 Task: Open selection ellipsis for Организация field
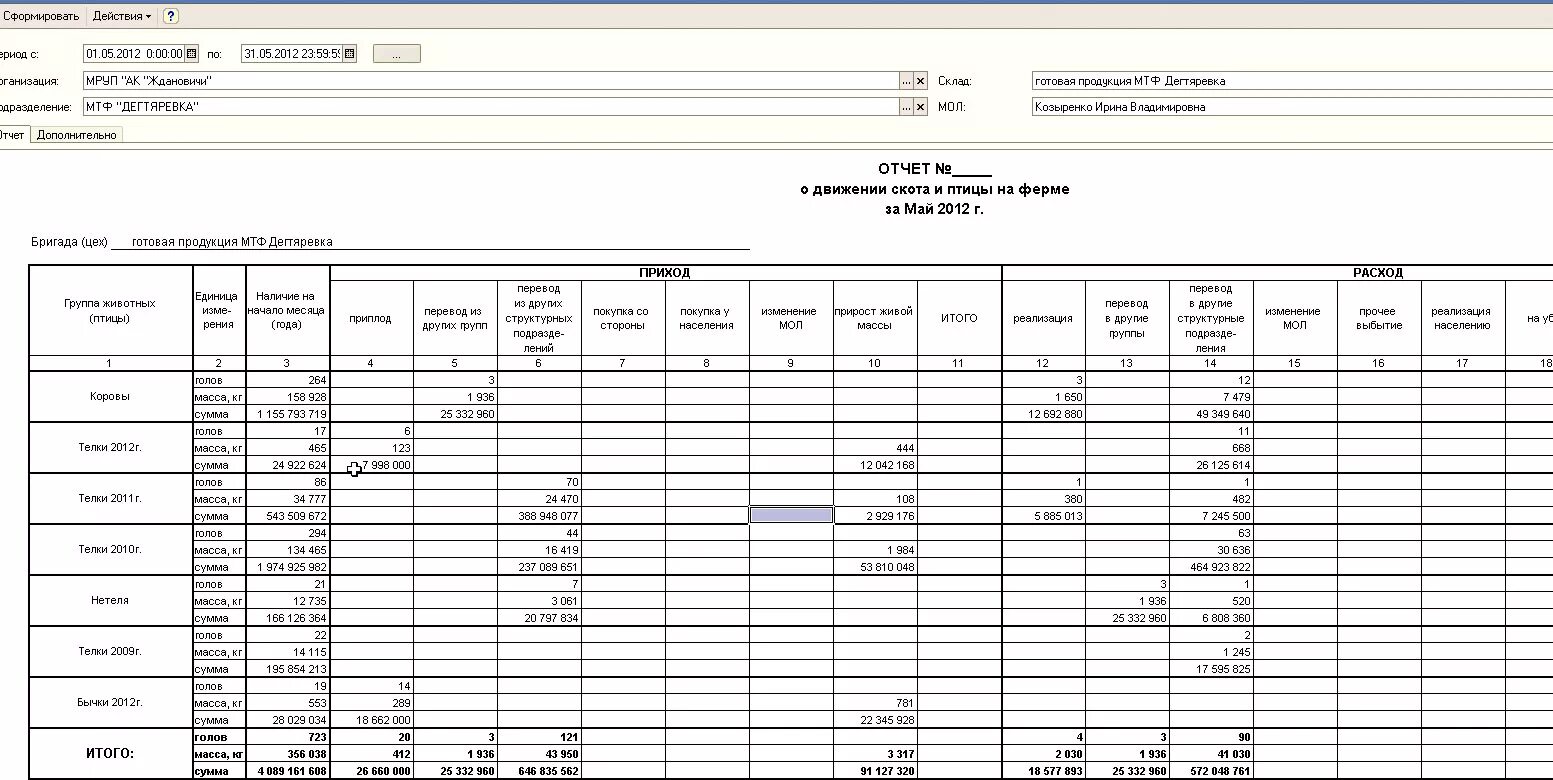(906, 81)
